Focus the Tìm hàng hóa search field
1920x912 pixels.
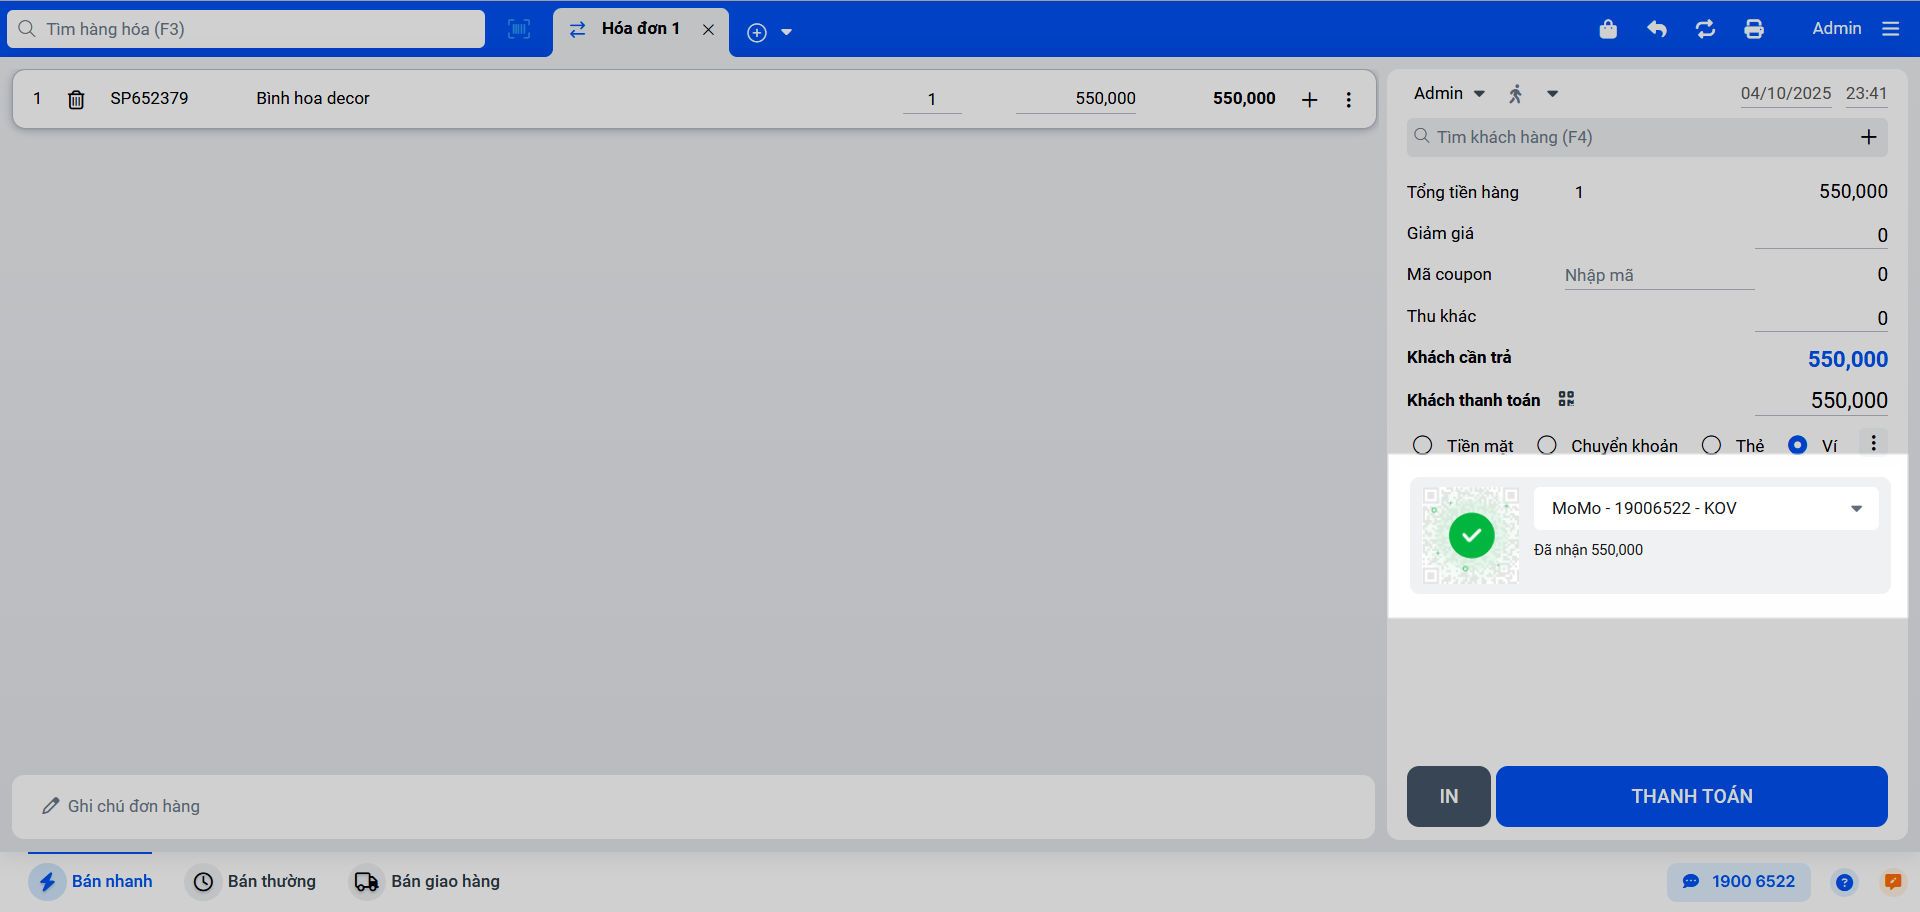(x=246, y=29)
